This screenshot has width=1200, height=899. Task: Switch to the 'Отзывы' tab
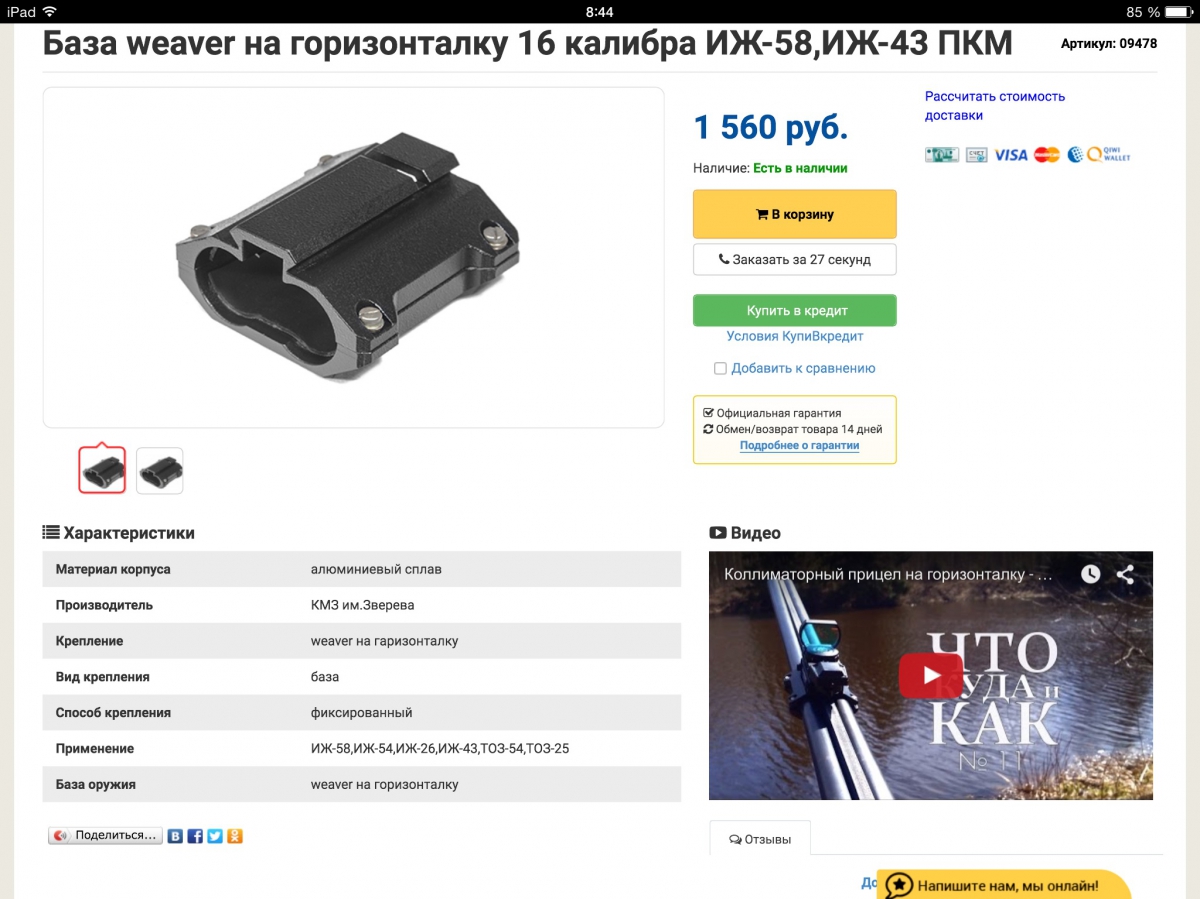(760, 839)
